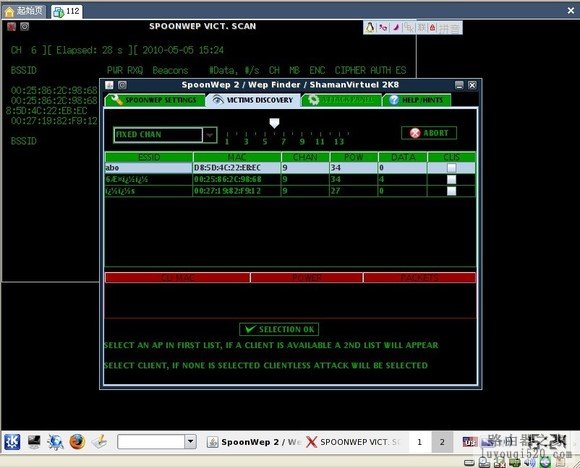Click the channel slider handle
Viewport: 580px width, 468px height.
tap(274, 123)
